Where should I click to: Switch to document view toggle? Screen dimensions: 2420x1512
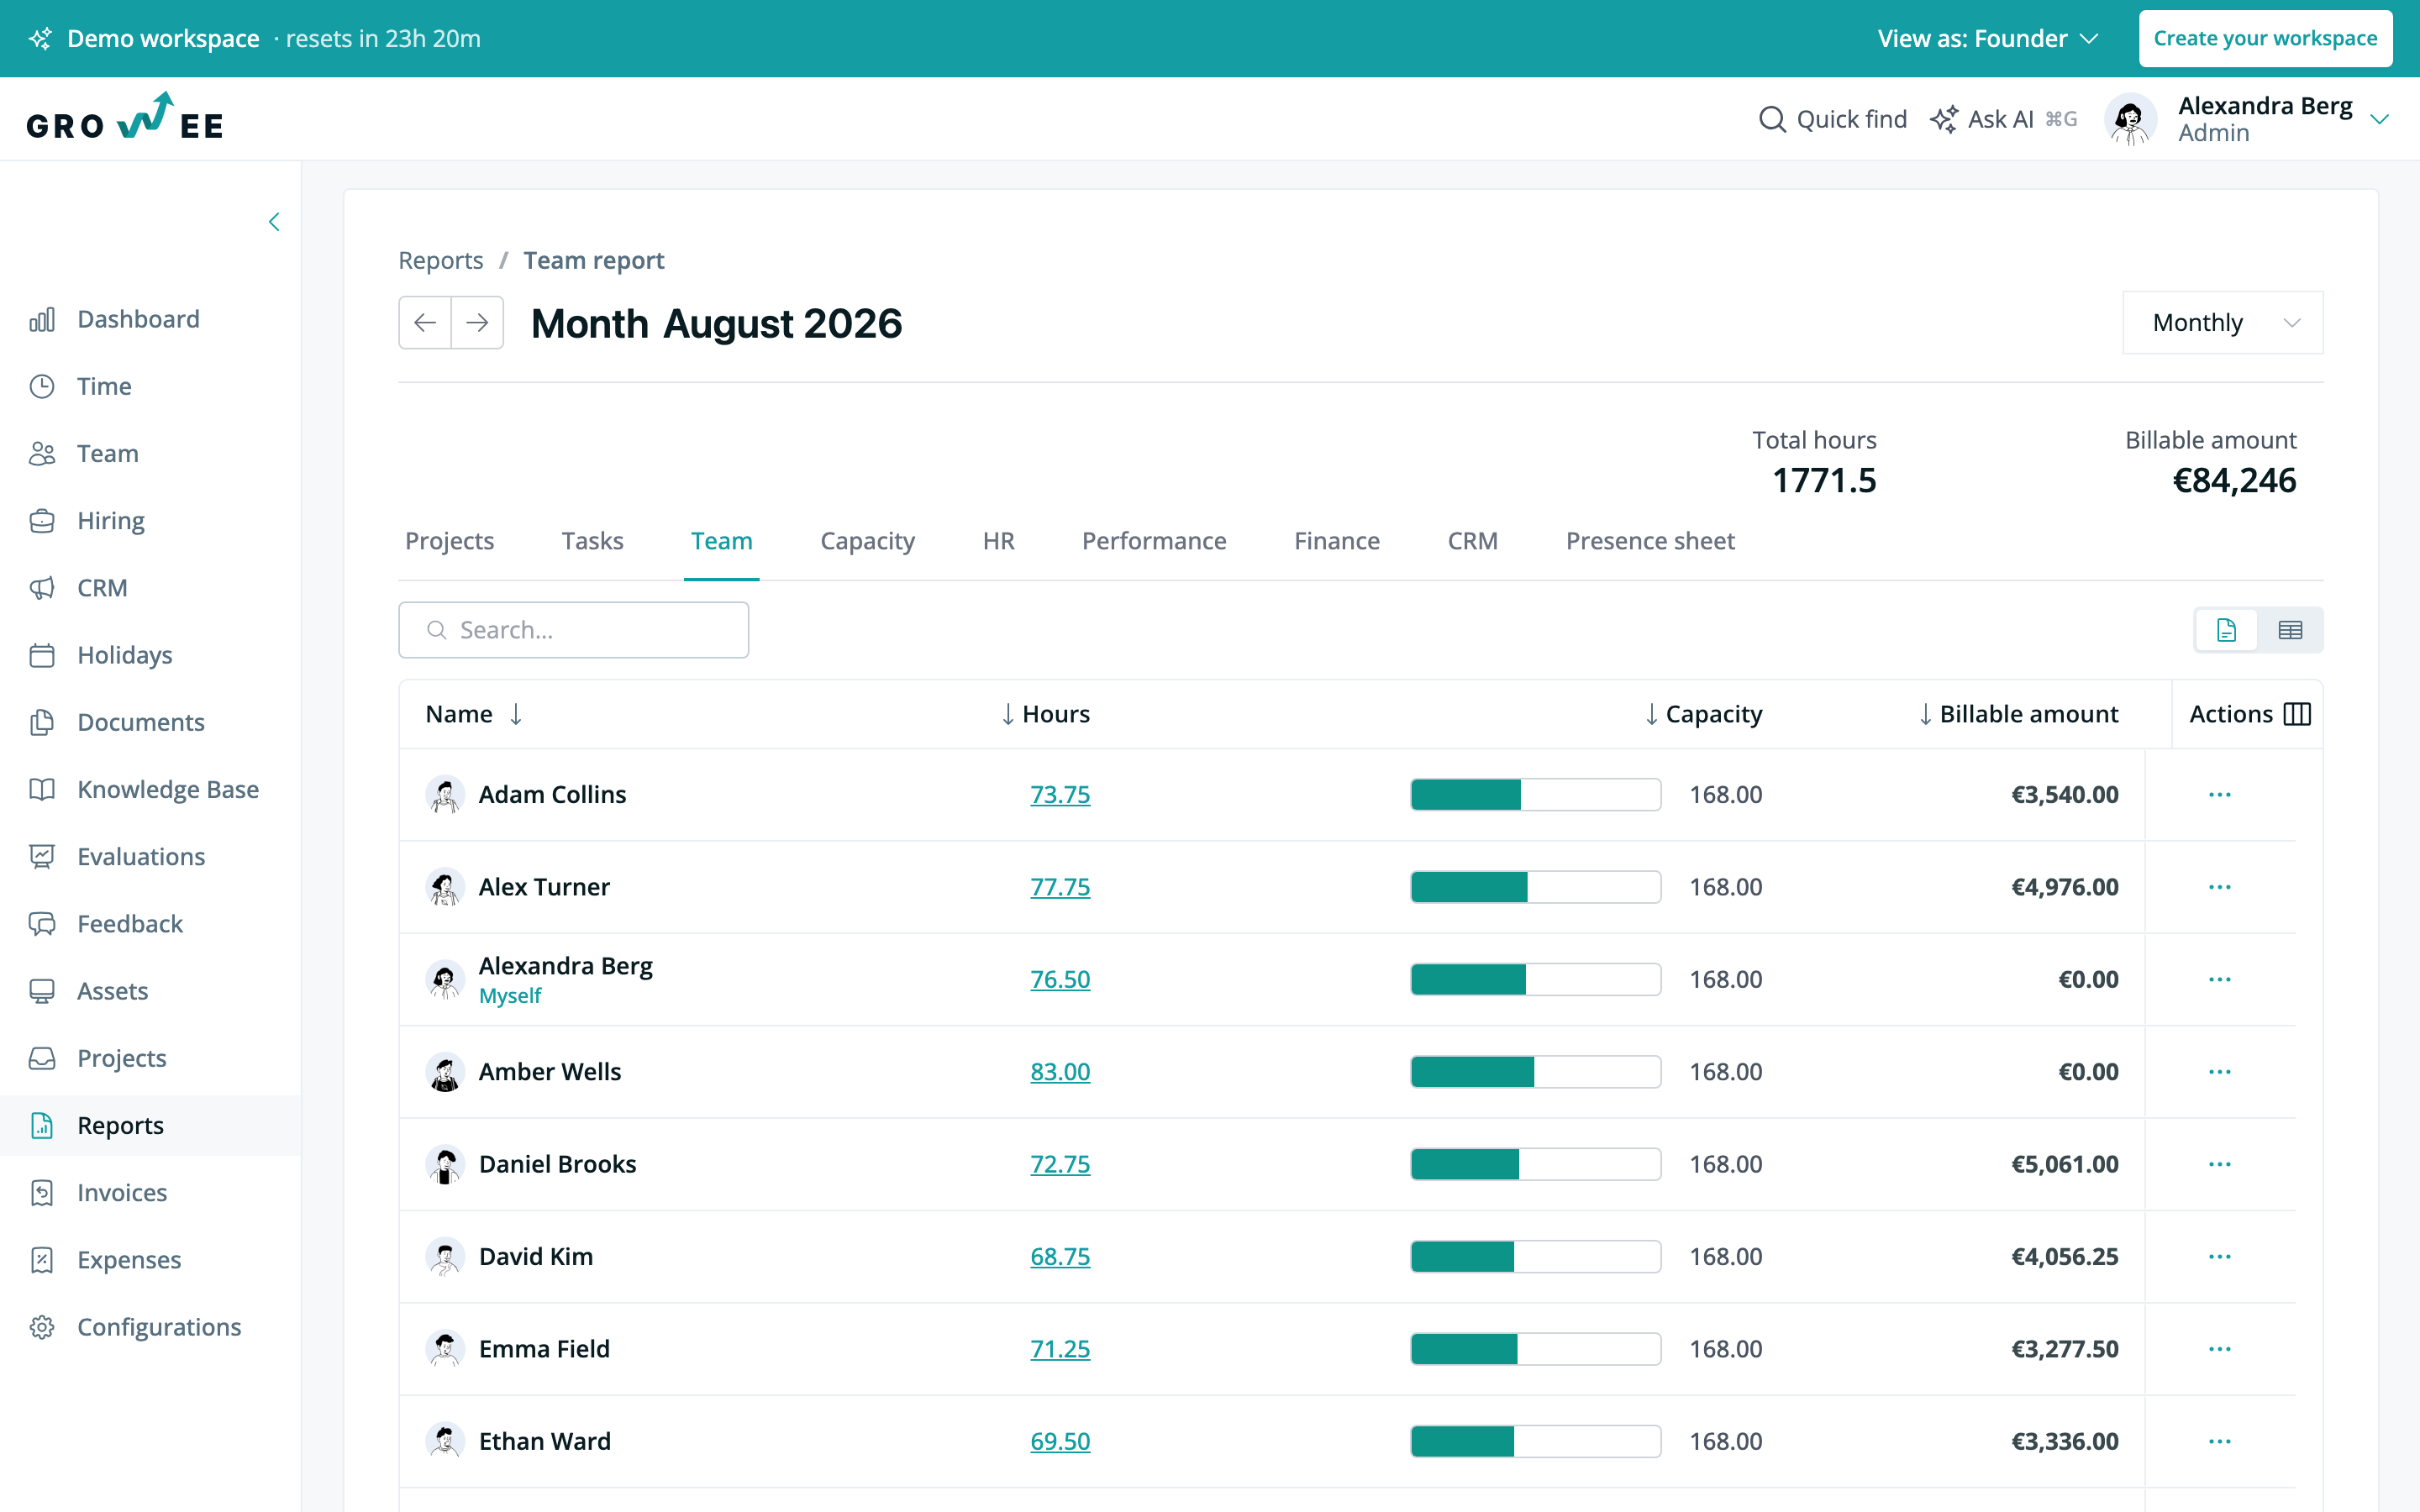(2226, 630)
